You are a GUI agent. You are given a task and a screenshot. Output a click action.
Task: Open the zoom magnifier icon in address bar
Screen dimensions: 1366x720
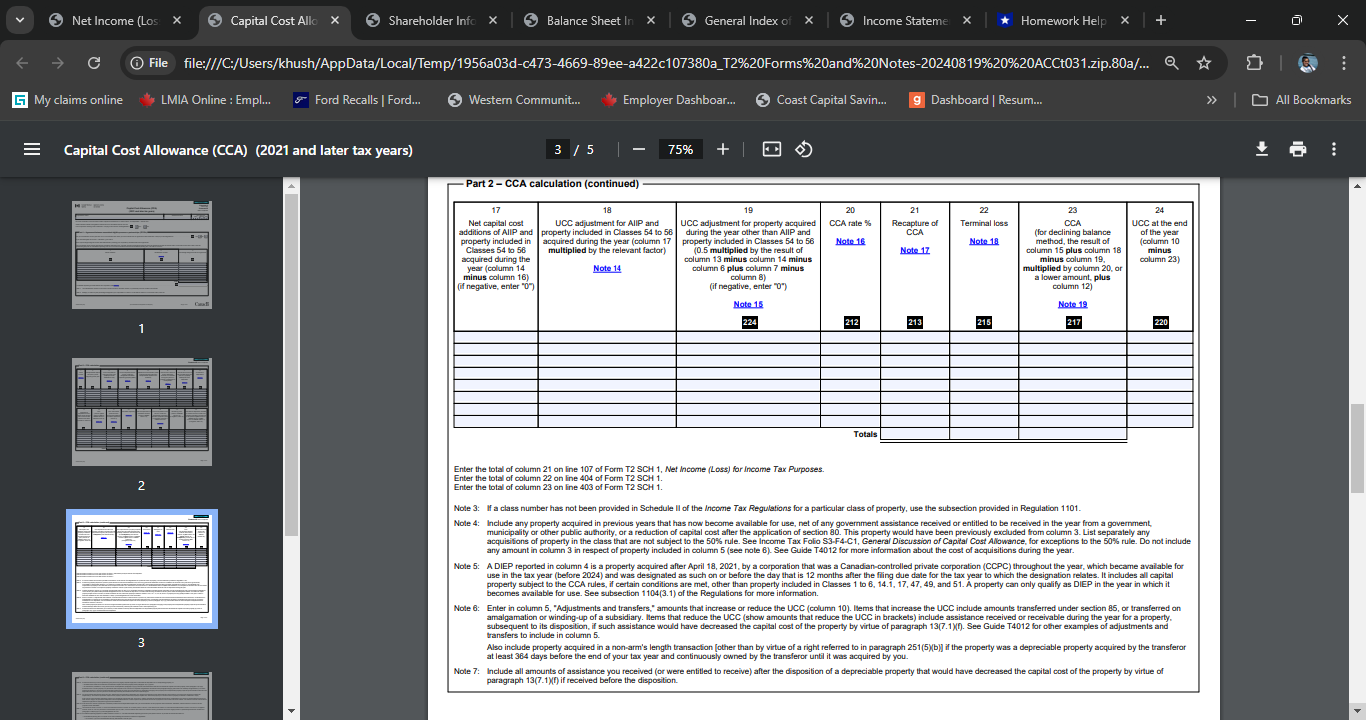click(x=1171, y=63)
